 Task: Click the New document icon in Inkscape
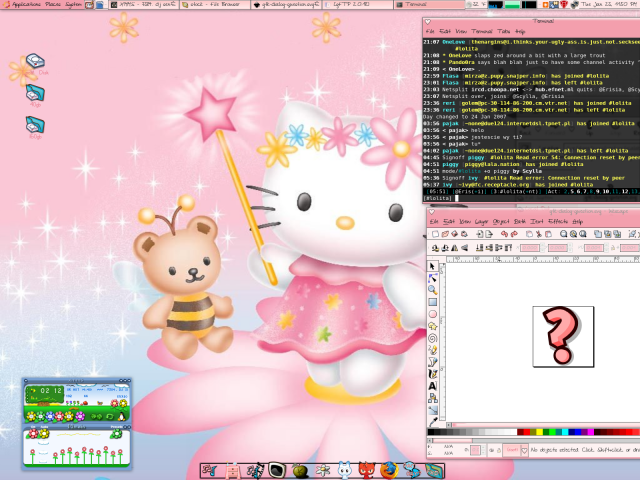(x=435, y=234)
